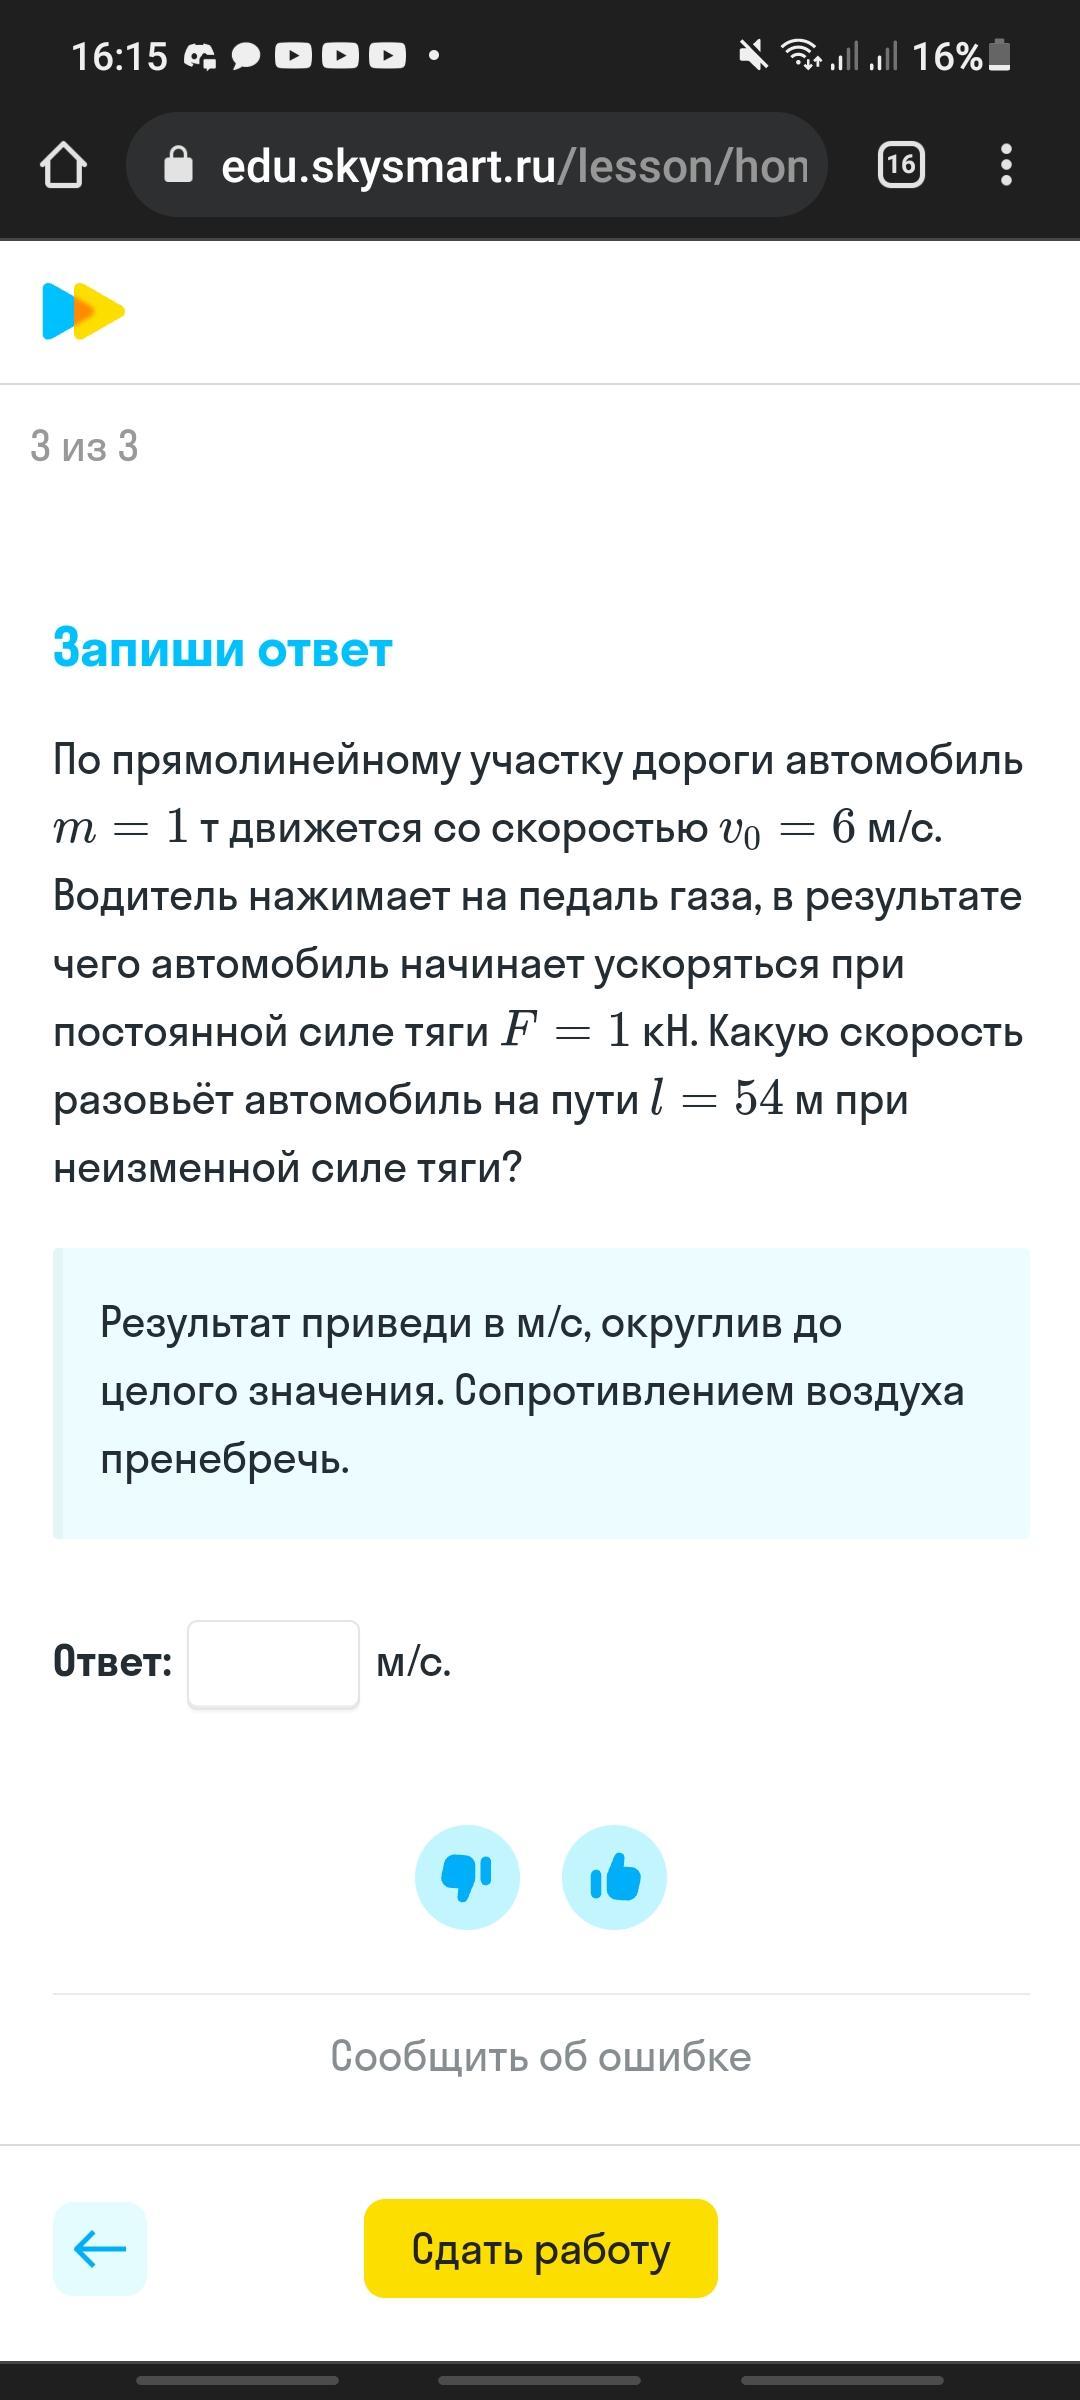Click the Skysmart logo
This screenshot has width=1080, height=2400.
click(x=83, y=312)
